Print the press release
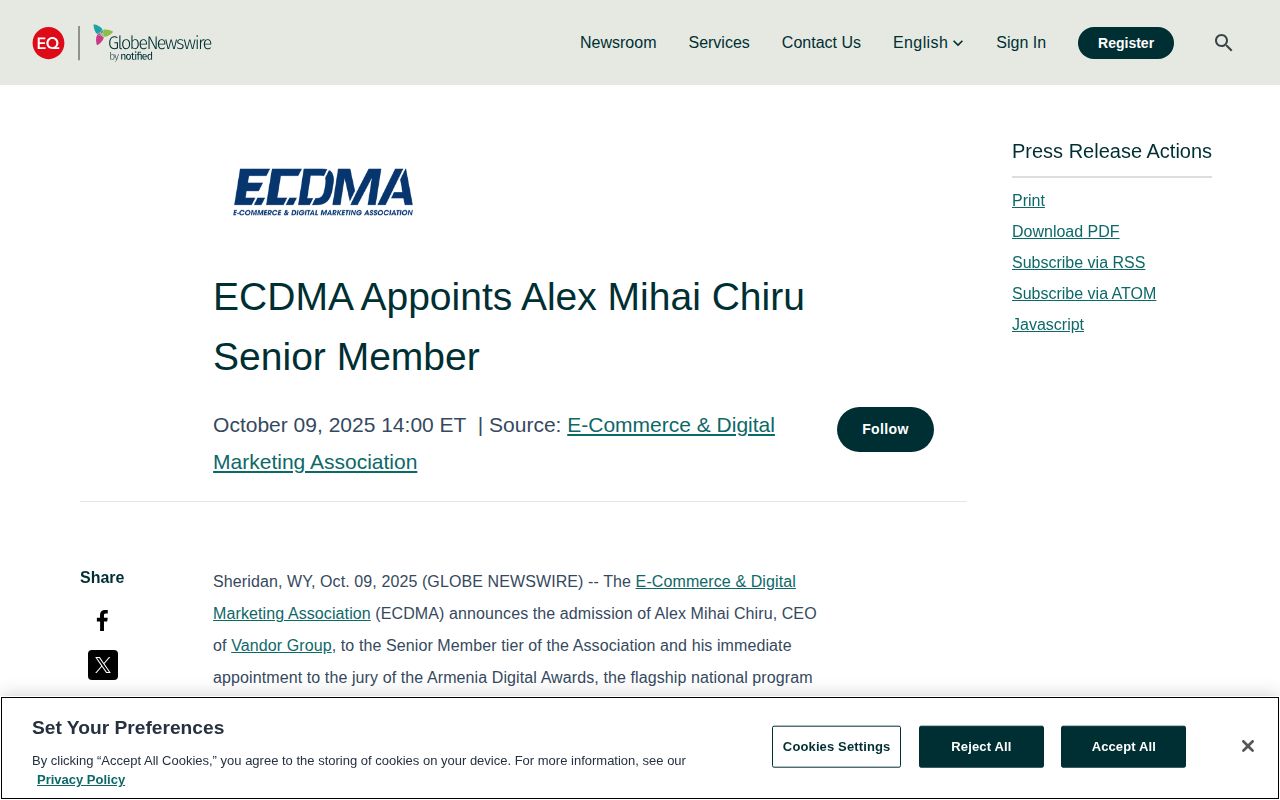Image resolution: width=1280 pixels, height=800 pixels. coord(1028,200)
